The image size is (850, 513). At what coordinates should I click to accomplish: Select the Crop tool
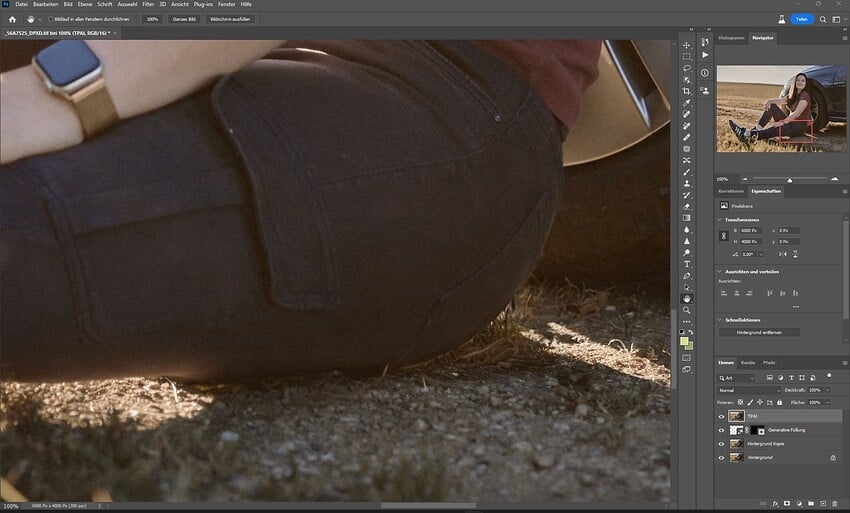(x=687, y=91)
